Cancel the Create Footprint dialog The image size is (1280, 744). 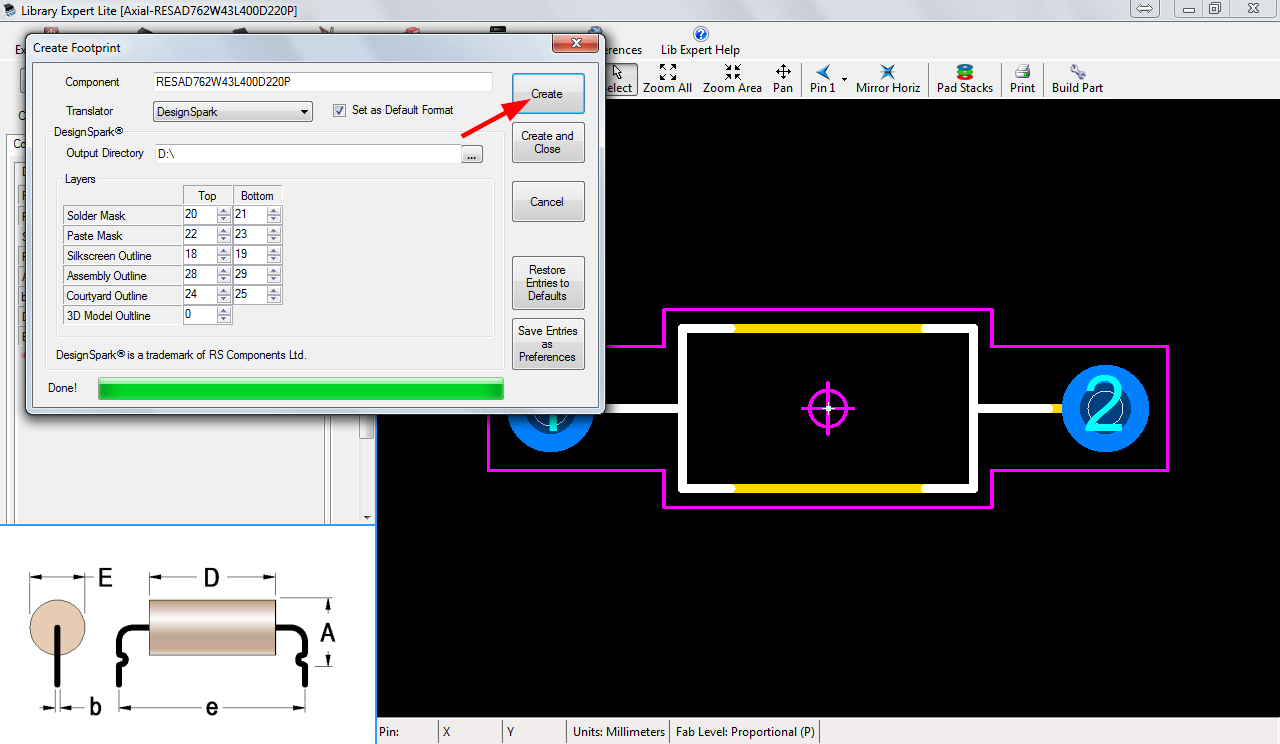click(x=547, y=202)
